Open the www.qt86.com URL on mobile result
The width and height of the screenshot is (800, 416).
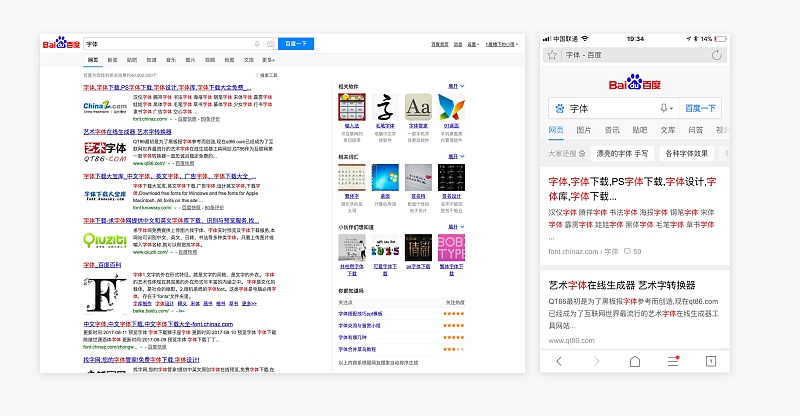tap(571, 340)
